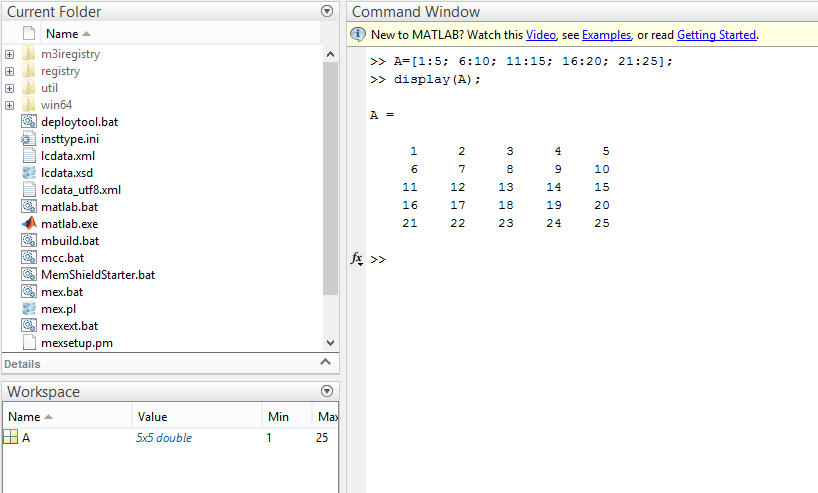
Task: Open Current Folder panel actions dropdown
Action: [327, 11]
